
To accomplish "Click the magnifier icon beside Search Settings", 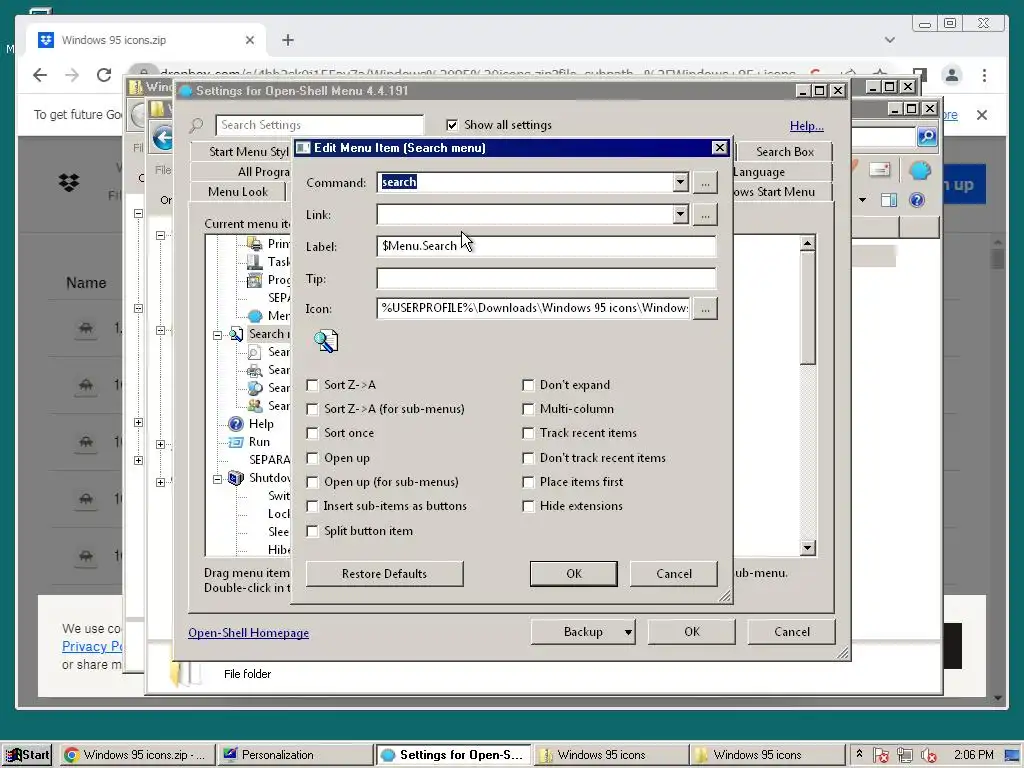I will click(x=196, y=125).
